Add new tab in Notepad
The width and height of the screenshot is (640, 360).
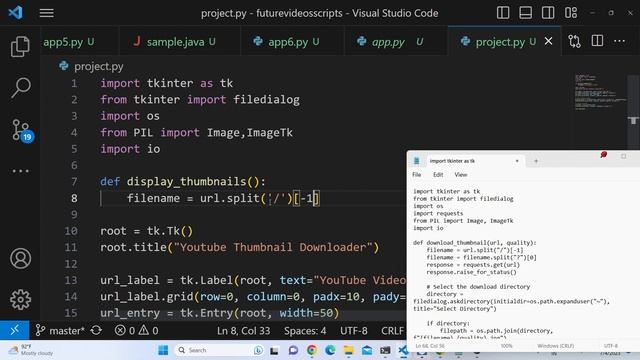pyautogui.click(x=536, y=161)
